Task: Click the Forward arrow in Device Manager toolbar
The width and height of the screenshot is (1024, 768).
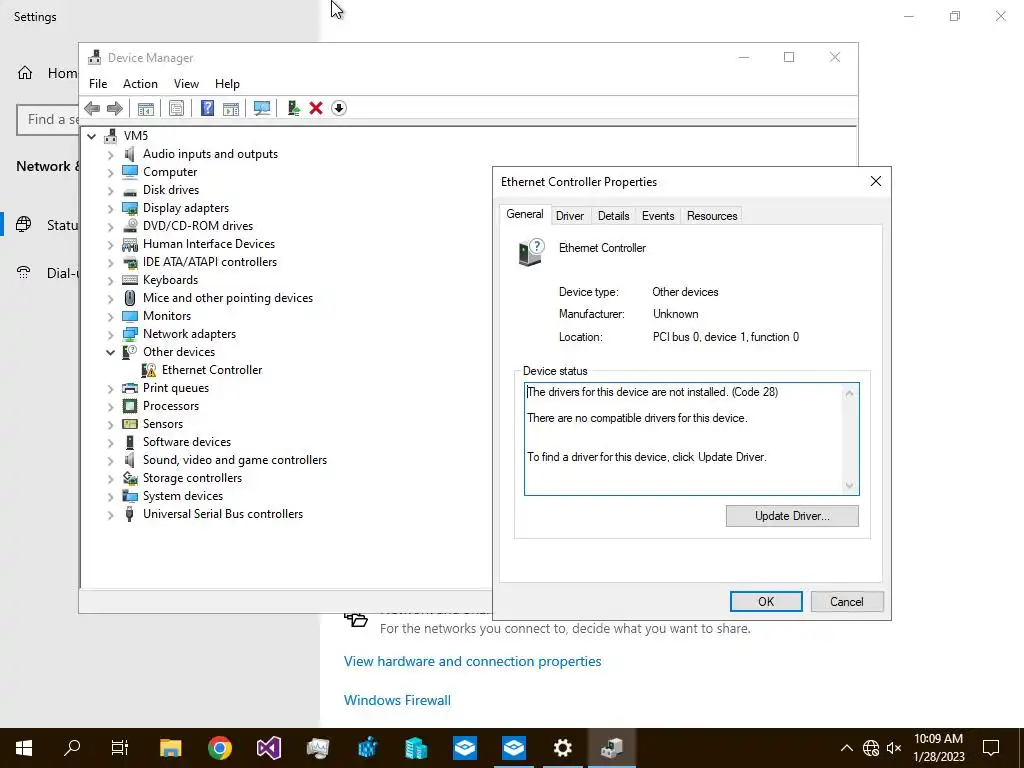Action: click(115, 108)
